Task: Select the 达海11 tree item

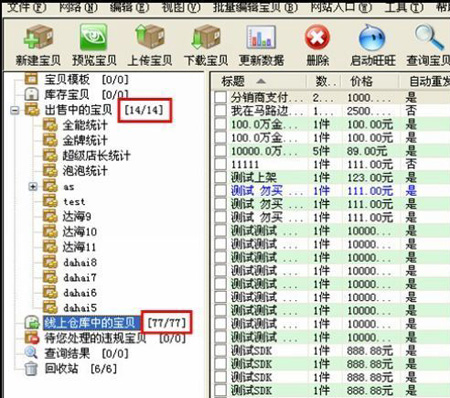Action: coord(80,247)
